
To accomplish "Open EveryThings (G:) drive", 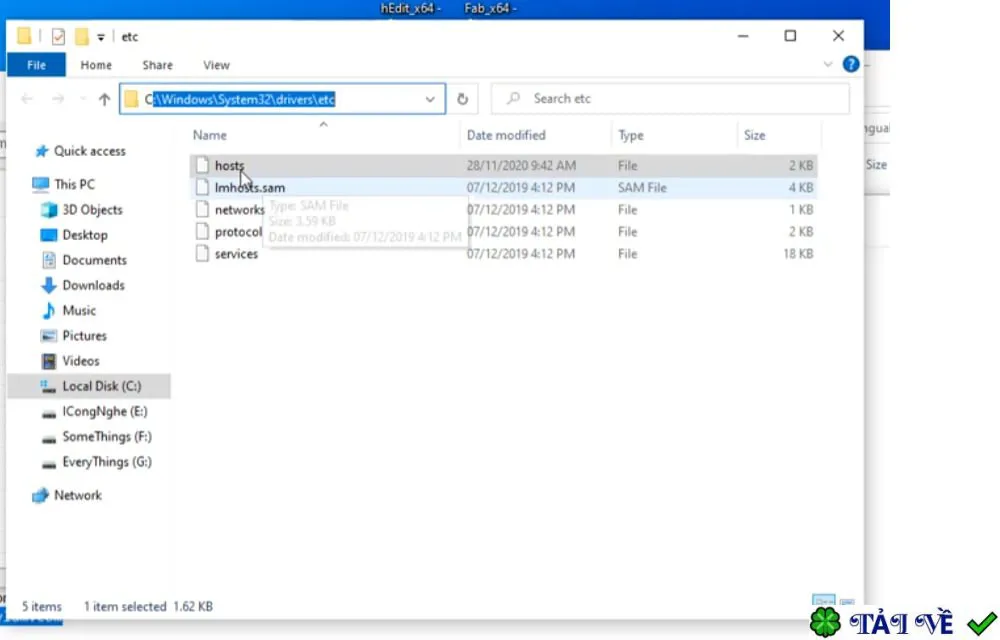I will point(107,462).
